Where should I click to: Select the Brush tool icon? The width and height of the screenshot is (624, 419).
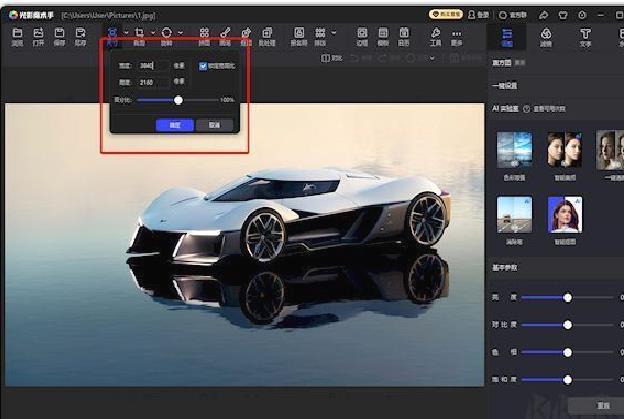(225, 33)
